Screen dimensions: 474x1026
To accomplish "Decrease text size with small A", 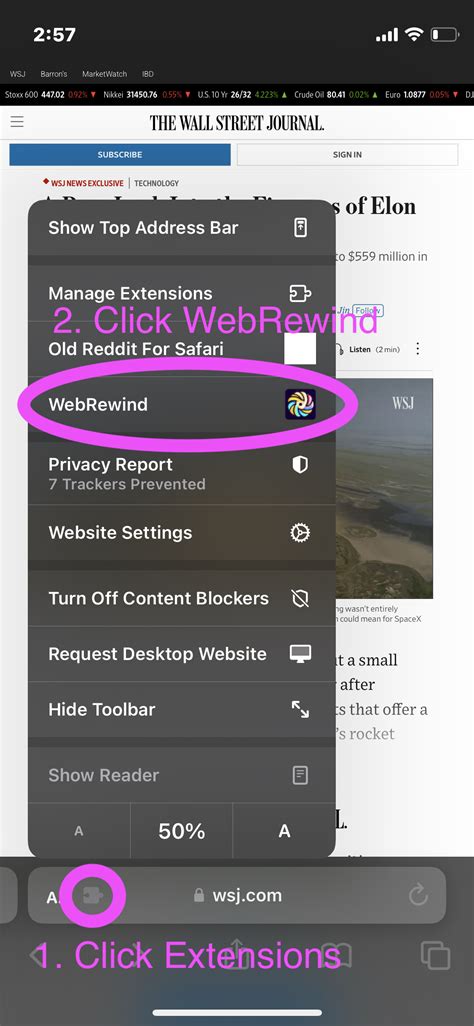I will (x=79, y=831).
